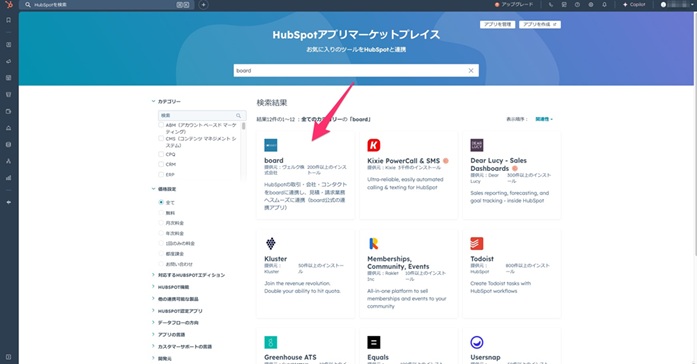Click the plus icon beside global search
Image resolution: width=697 pixels, height=364 pixels.
tap(203, 4)
